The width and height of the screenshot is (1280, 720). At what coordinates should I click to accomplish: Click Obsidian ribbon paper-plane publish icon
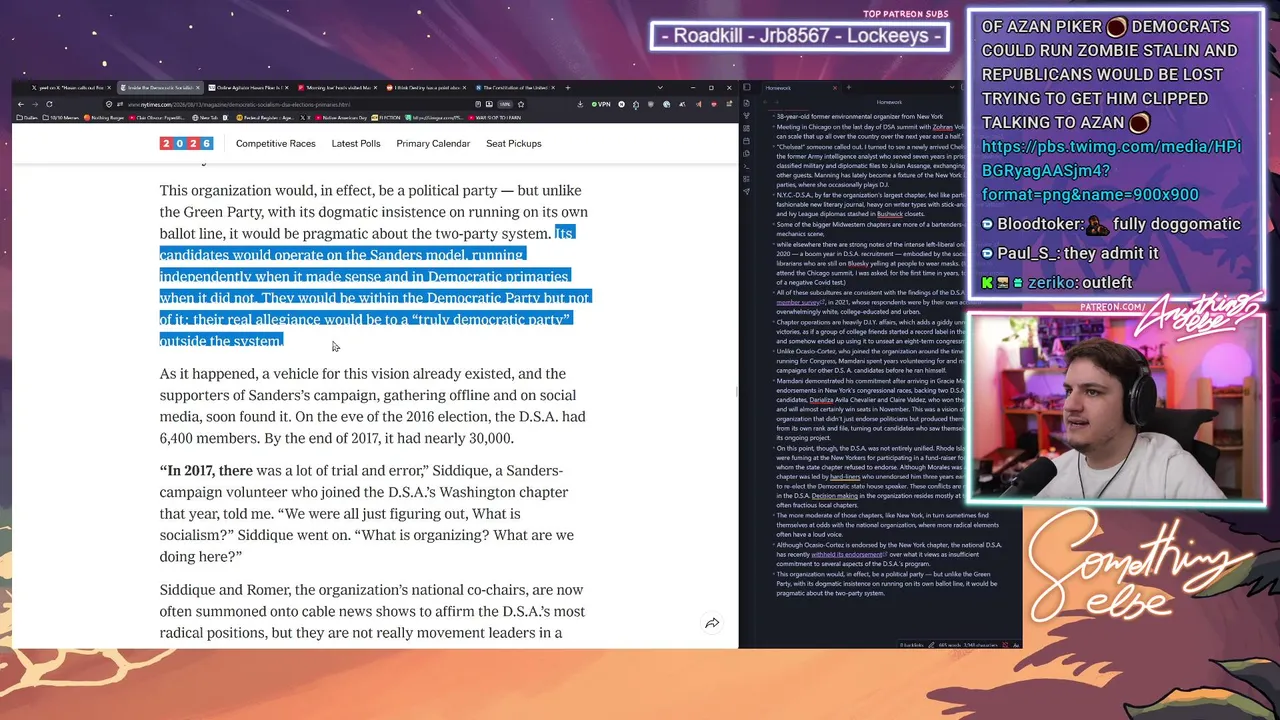click(x=746, y=191)
